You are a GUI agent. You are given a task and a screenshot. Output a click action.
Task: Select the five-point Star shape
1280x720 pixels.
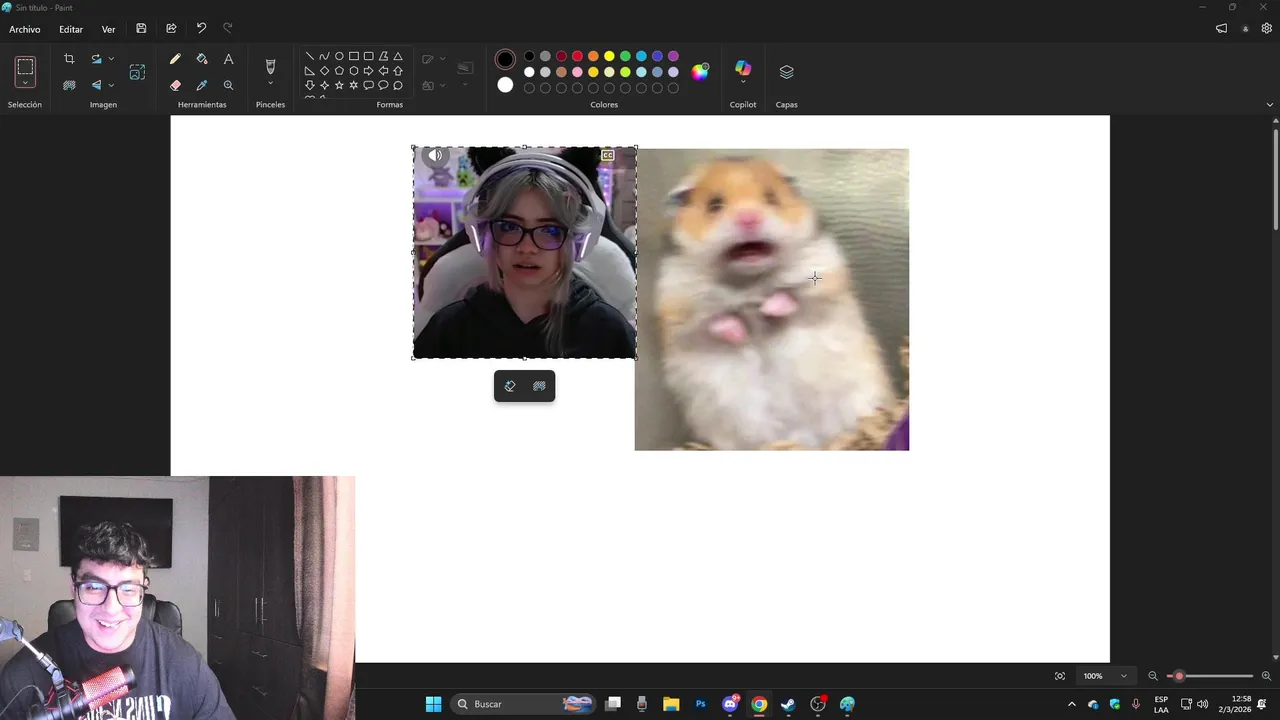tap(339, 86)
